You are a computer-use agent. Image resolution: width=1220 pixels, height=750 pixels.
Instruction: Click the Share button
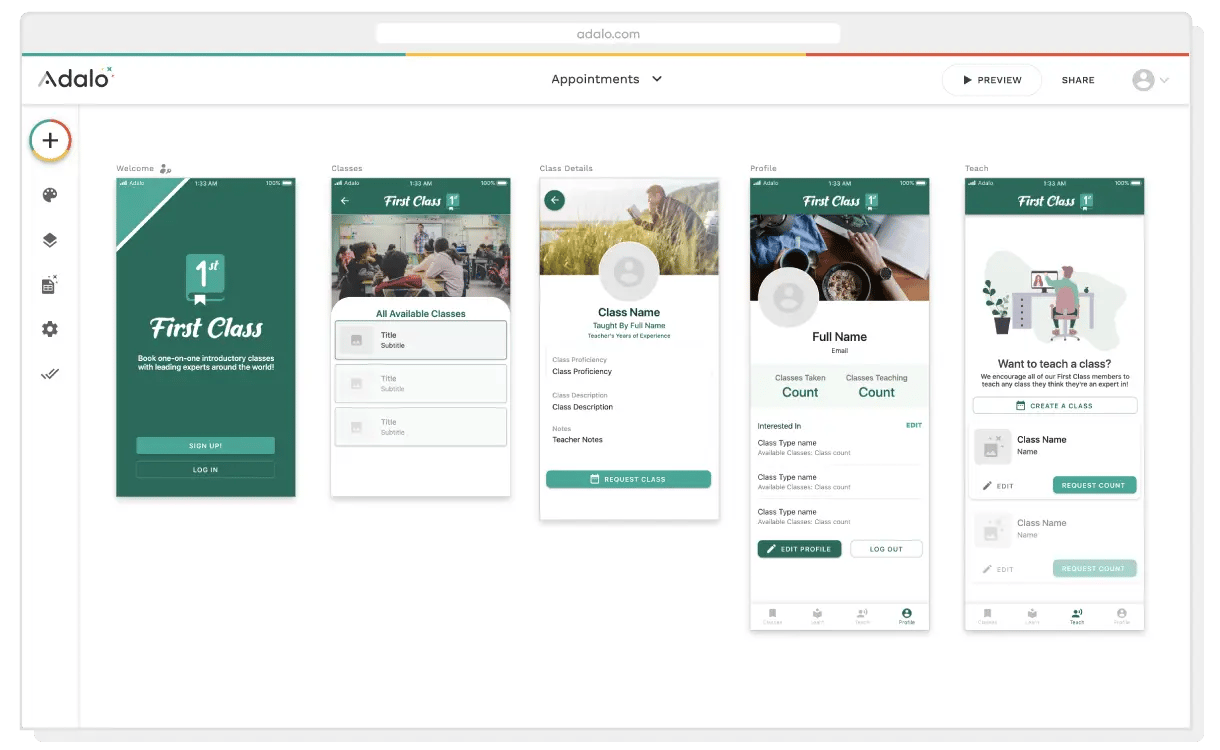click(1078, 80)
